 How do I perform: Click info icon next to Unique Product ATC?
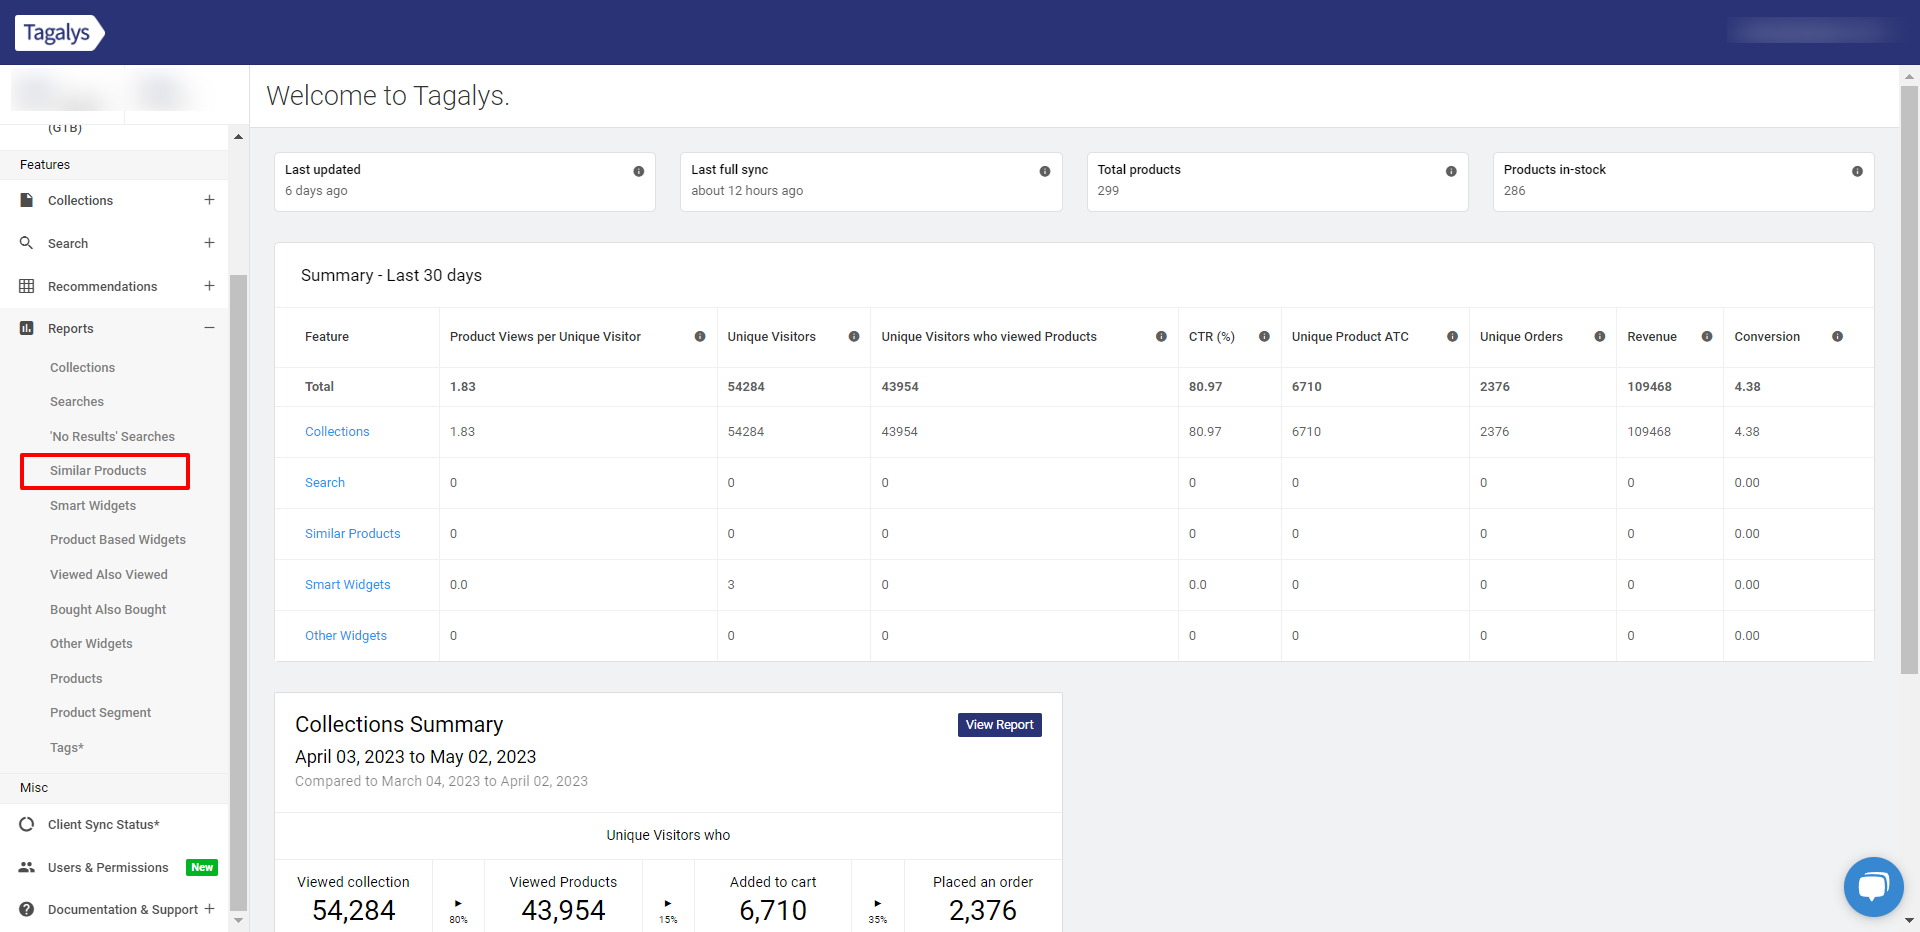coord(1452,336)
